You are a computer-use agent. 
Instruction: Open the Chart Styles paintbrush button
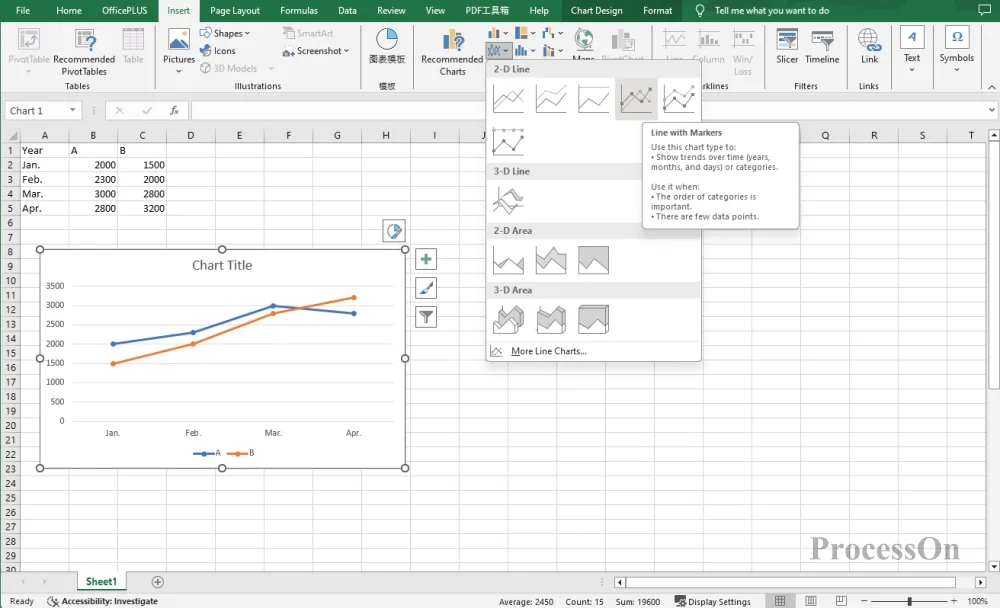(x=426, y=288)
